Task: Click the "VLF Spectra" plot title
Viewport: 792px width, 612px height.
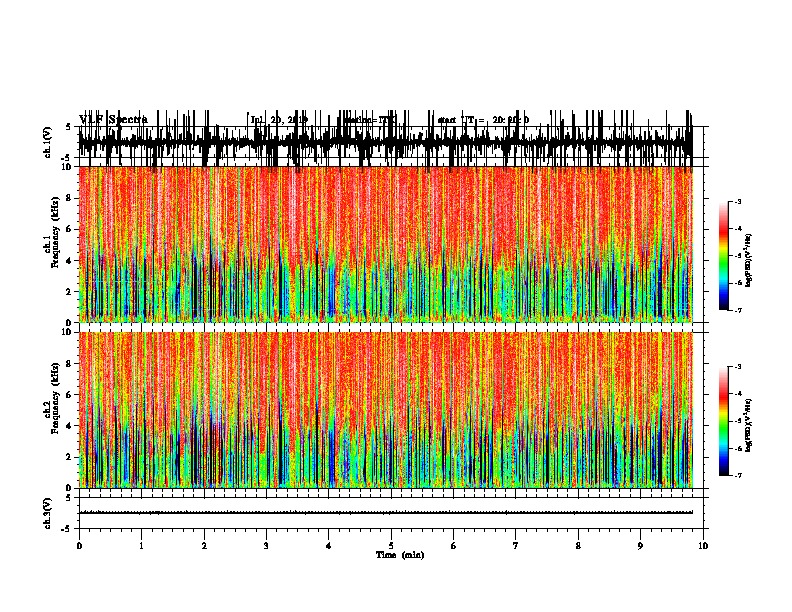Action: [113, 120]
